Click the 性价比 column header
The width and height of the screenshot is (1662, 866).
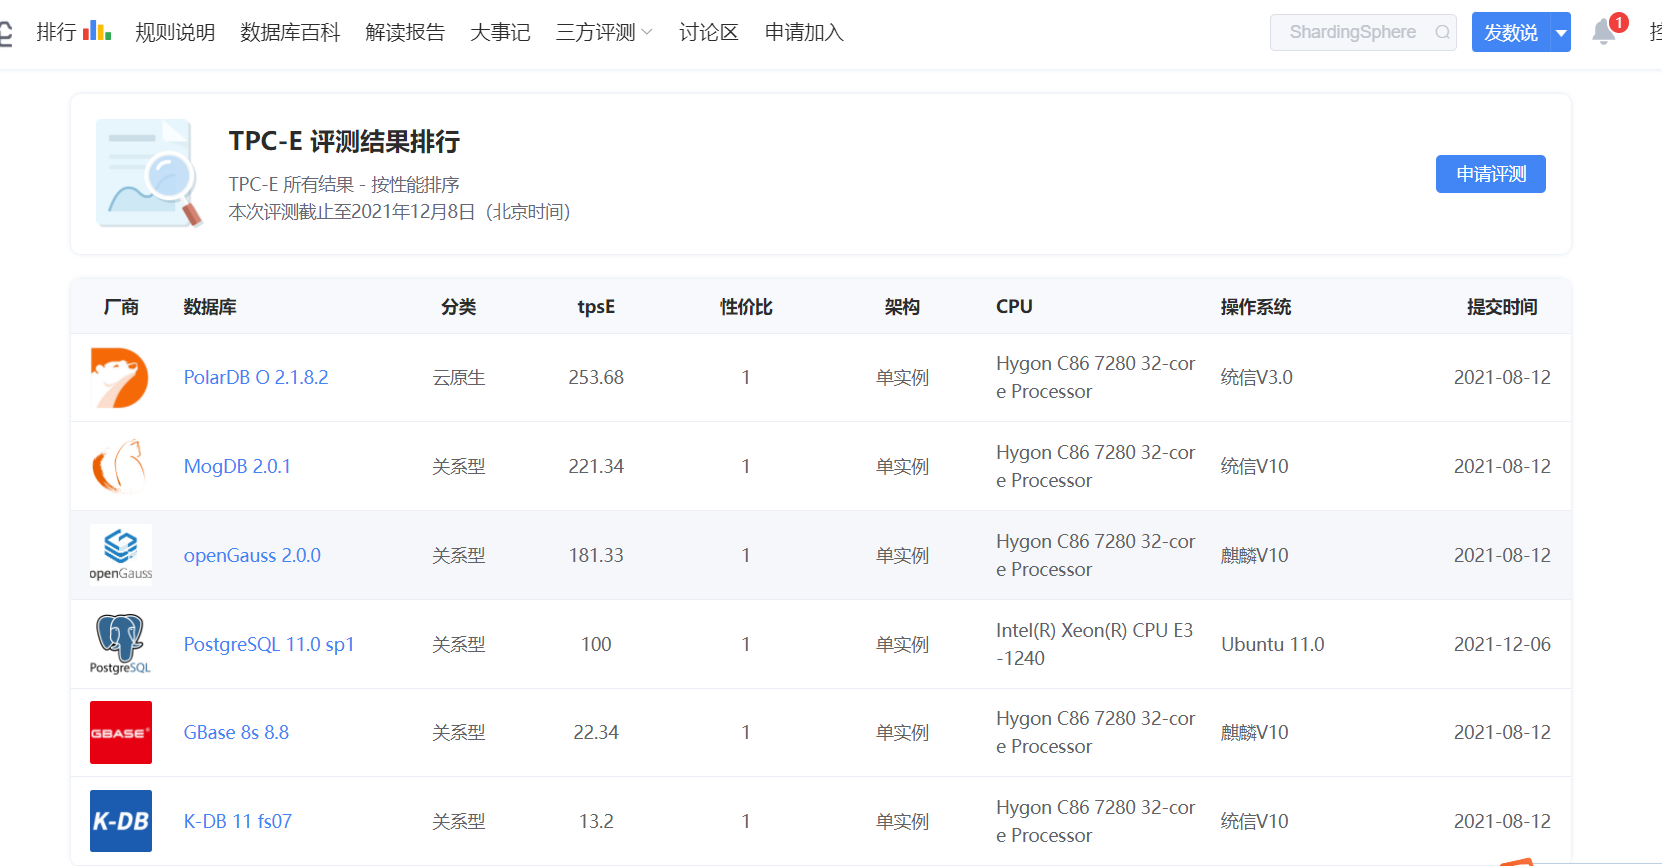click(x=746, y=307)
